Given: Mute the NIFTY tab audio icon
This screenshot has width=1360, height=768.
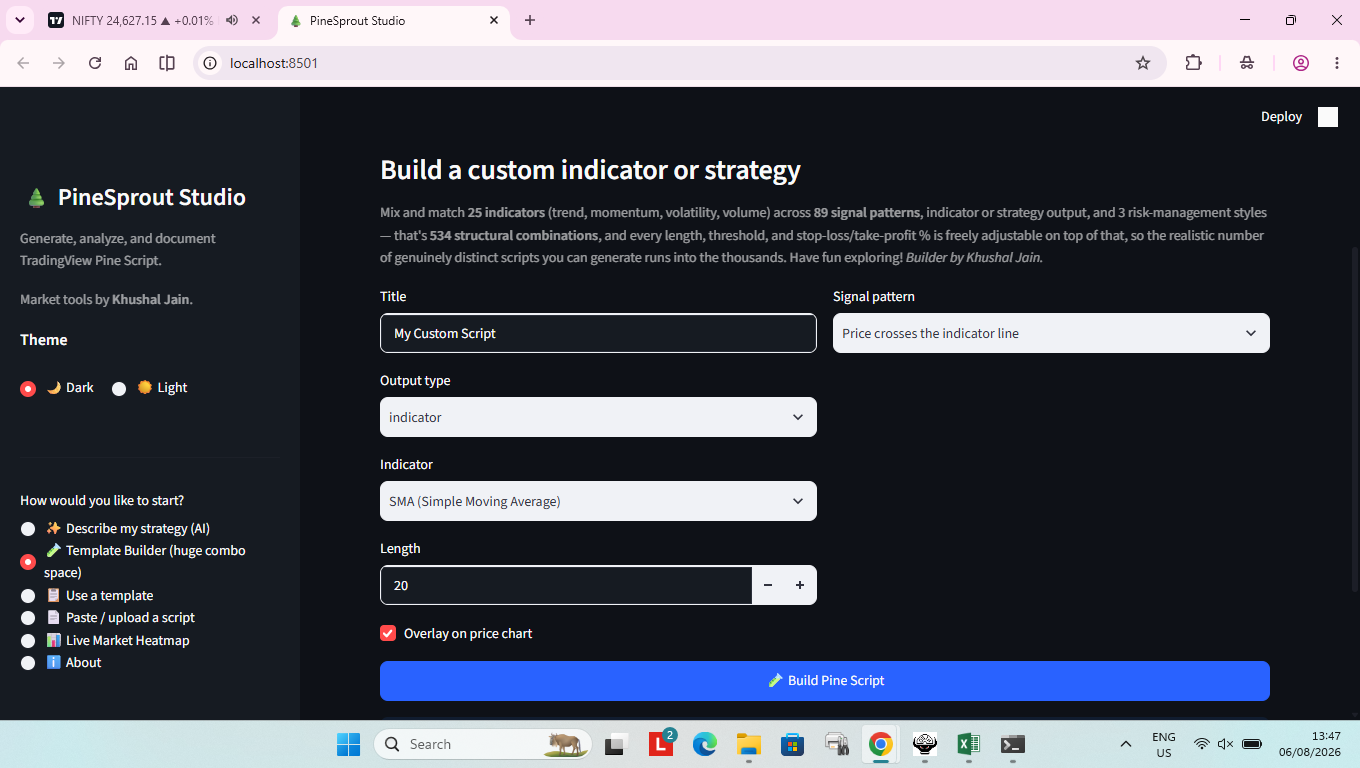Looking at the screenshot, I should click(232, 20).
